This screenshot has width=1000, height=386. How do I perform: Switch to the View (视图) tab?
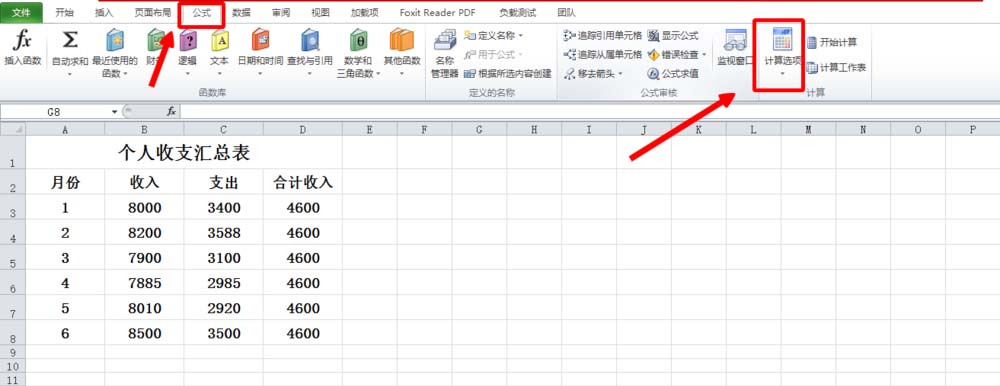(320, 13)
